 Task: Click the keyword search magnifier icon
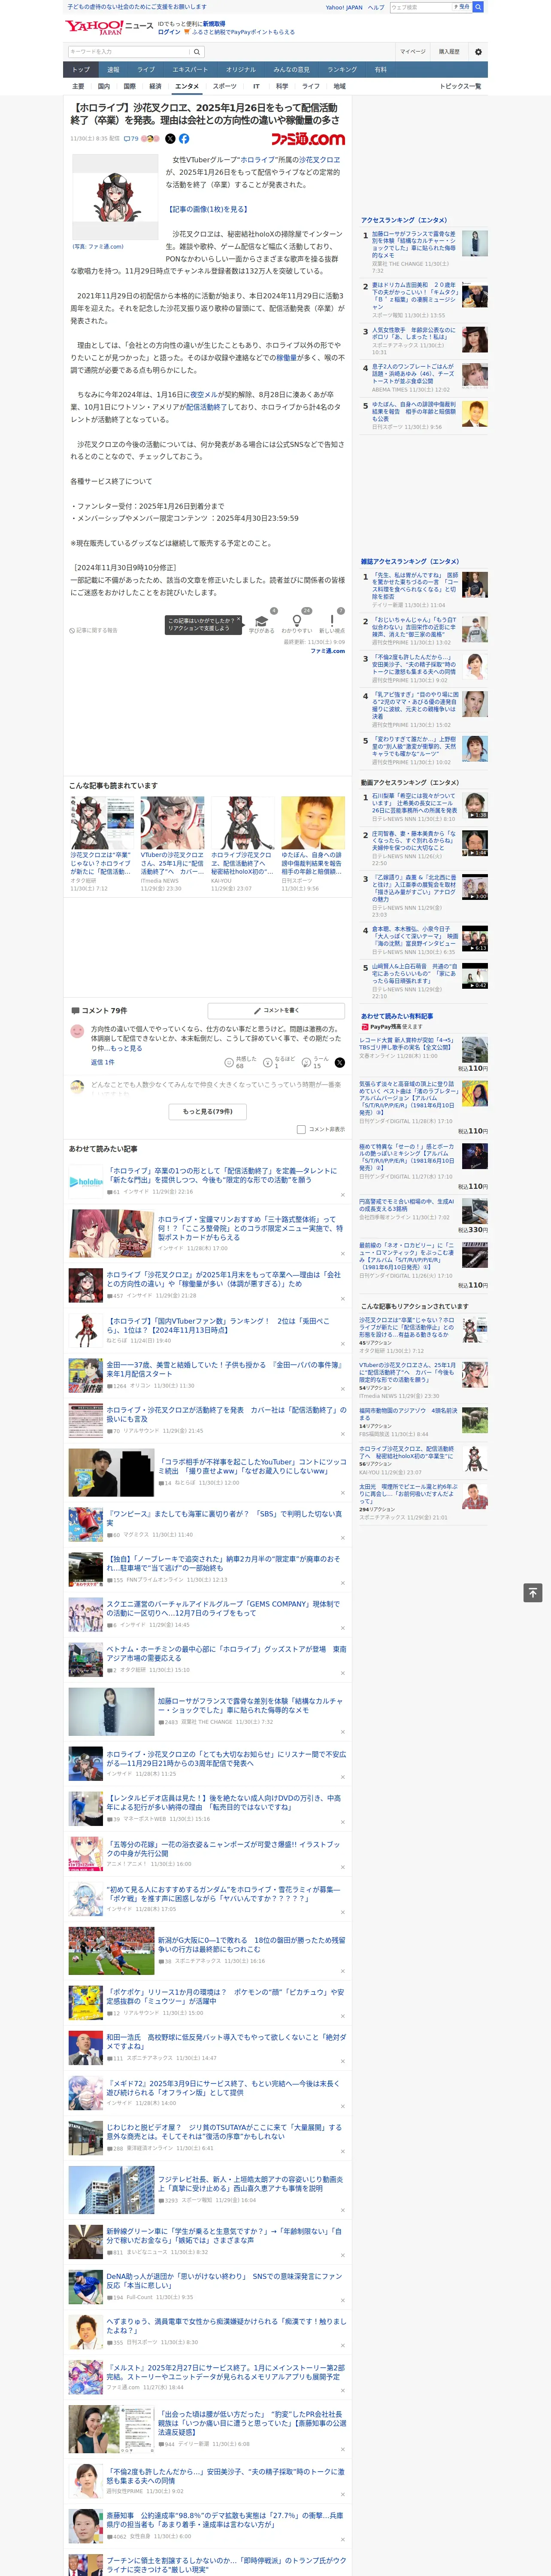click(x=197, y=51)
